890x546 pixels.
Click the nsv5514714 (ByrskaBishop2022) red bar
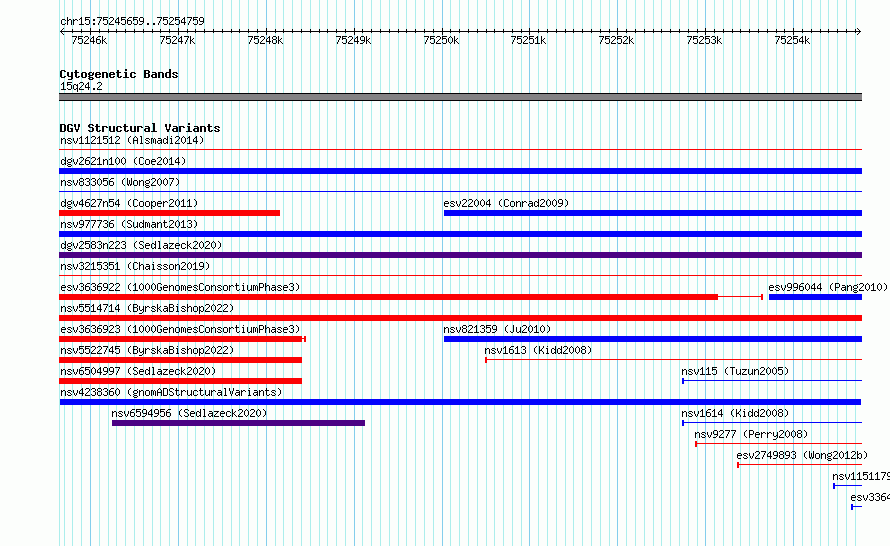[x=460, y=318]
